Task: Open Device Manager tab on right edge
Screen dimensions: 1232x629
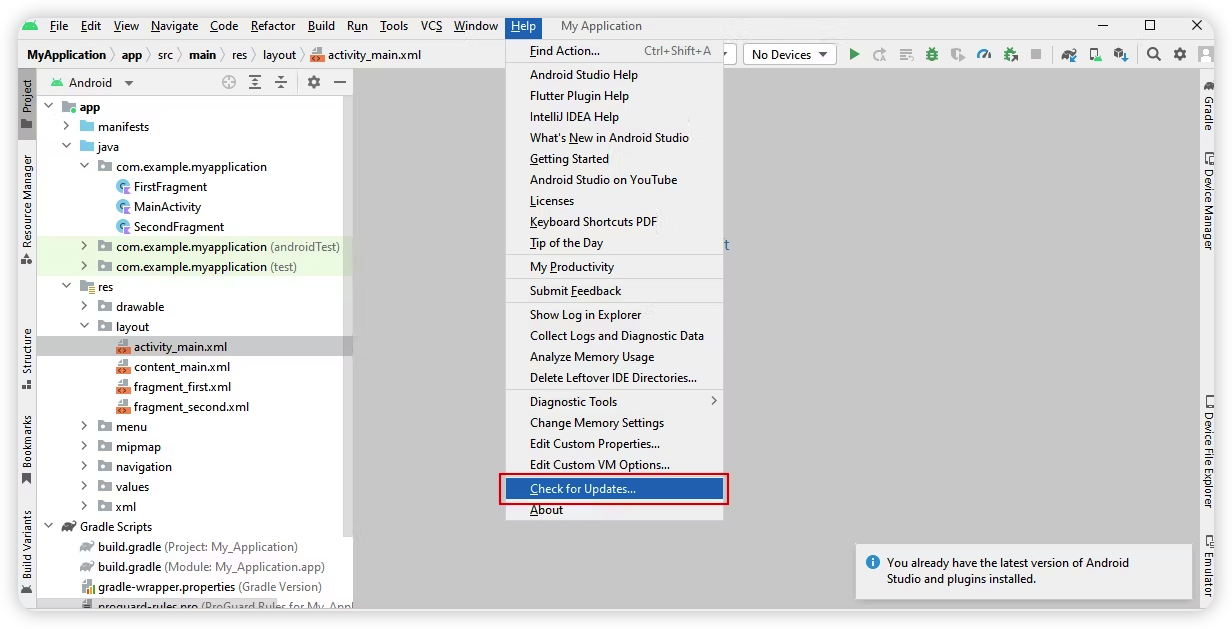Action: click(x=1208, y=200)
